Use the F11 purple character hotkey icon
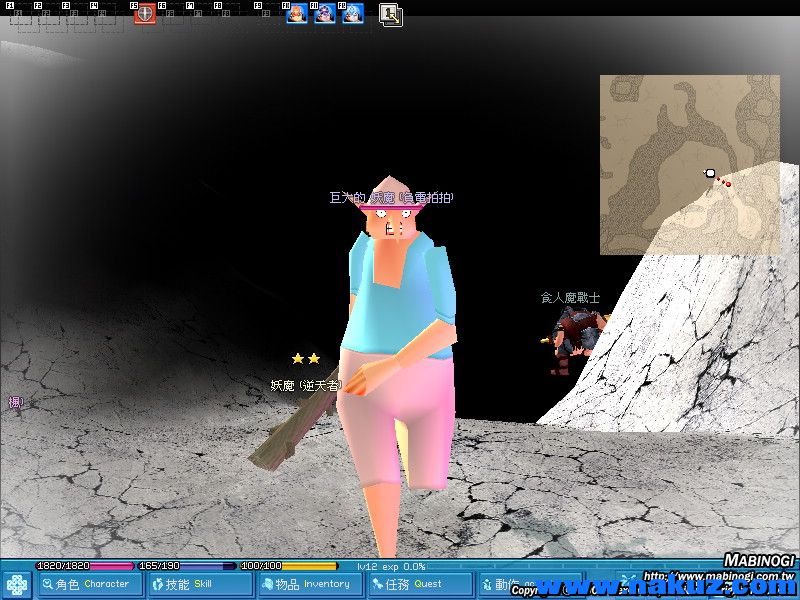The width and height of the screenshot is (800, 600). point(324,13)
